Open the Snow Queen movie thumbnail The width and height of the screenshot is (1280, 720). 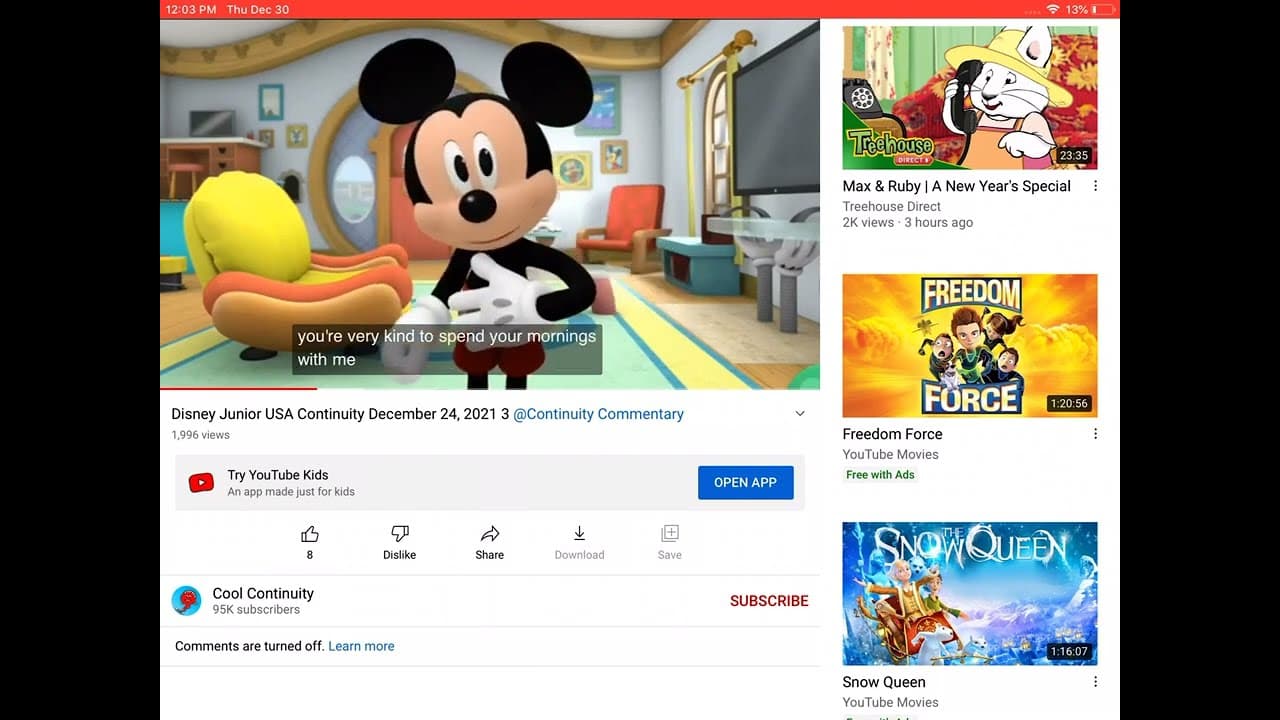click(x=970, y=594)
